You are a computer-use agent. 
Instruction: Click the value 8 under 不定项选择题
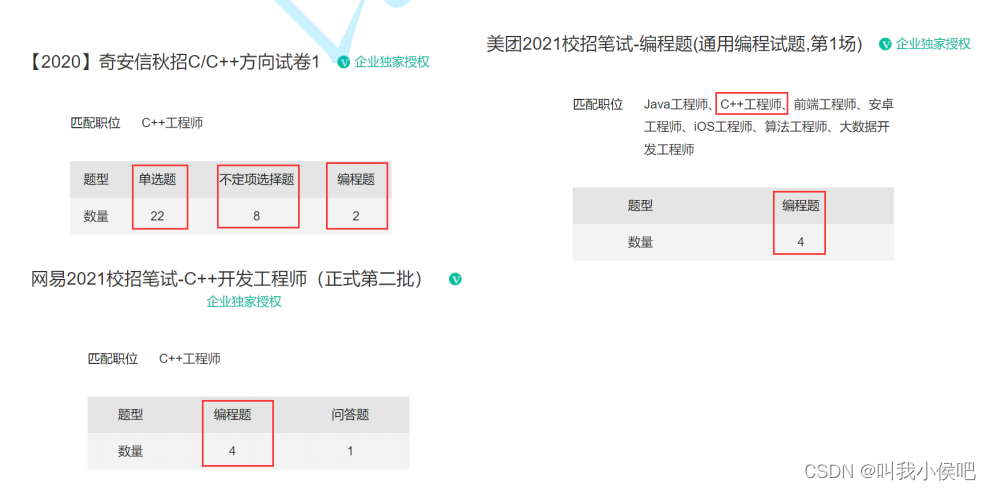click(x=257, y=216)
